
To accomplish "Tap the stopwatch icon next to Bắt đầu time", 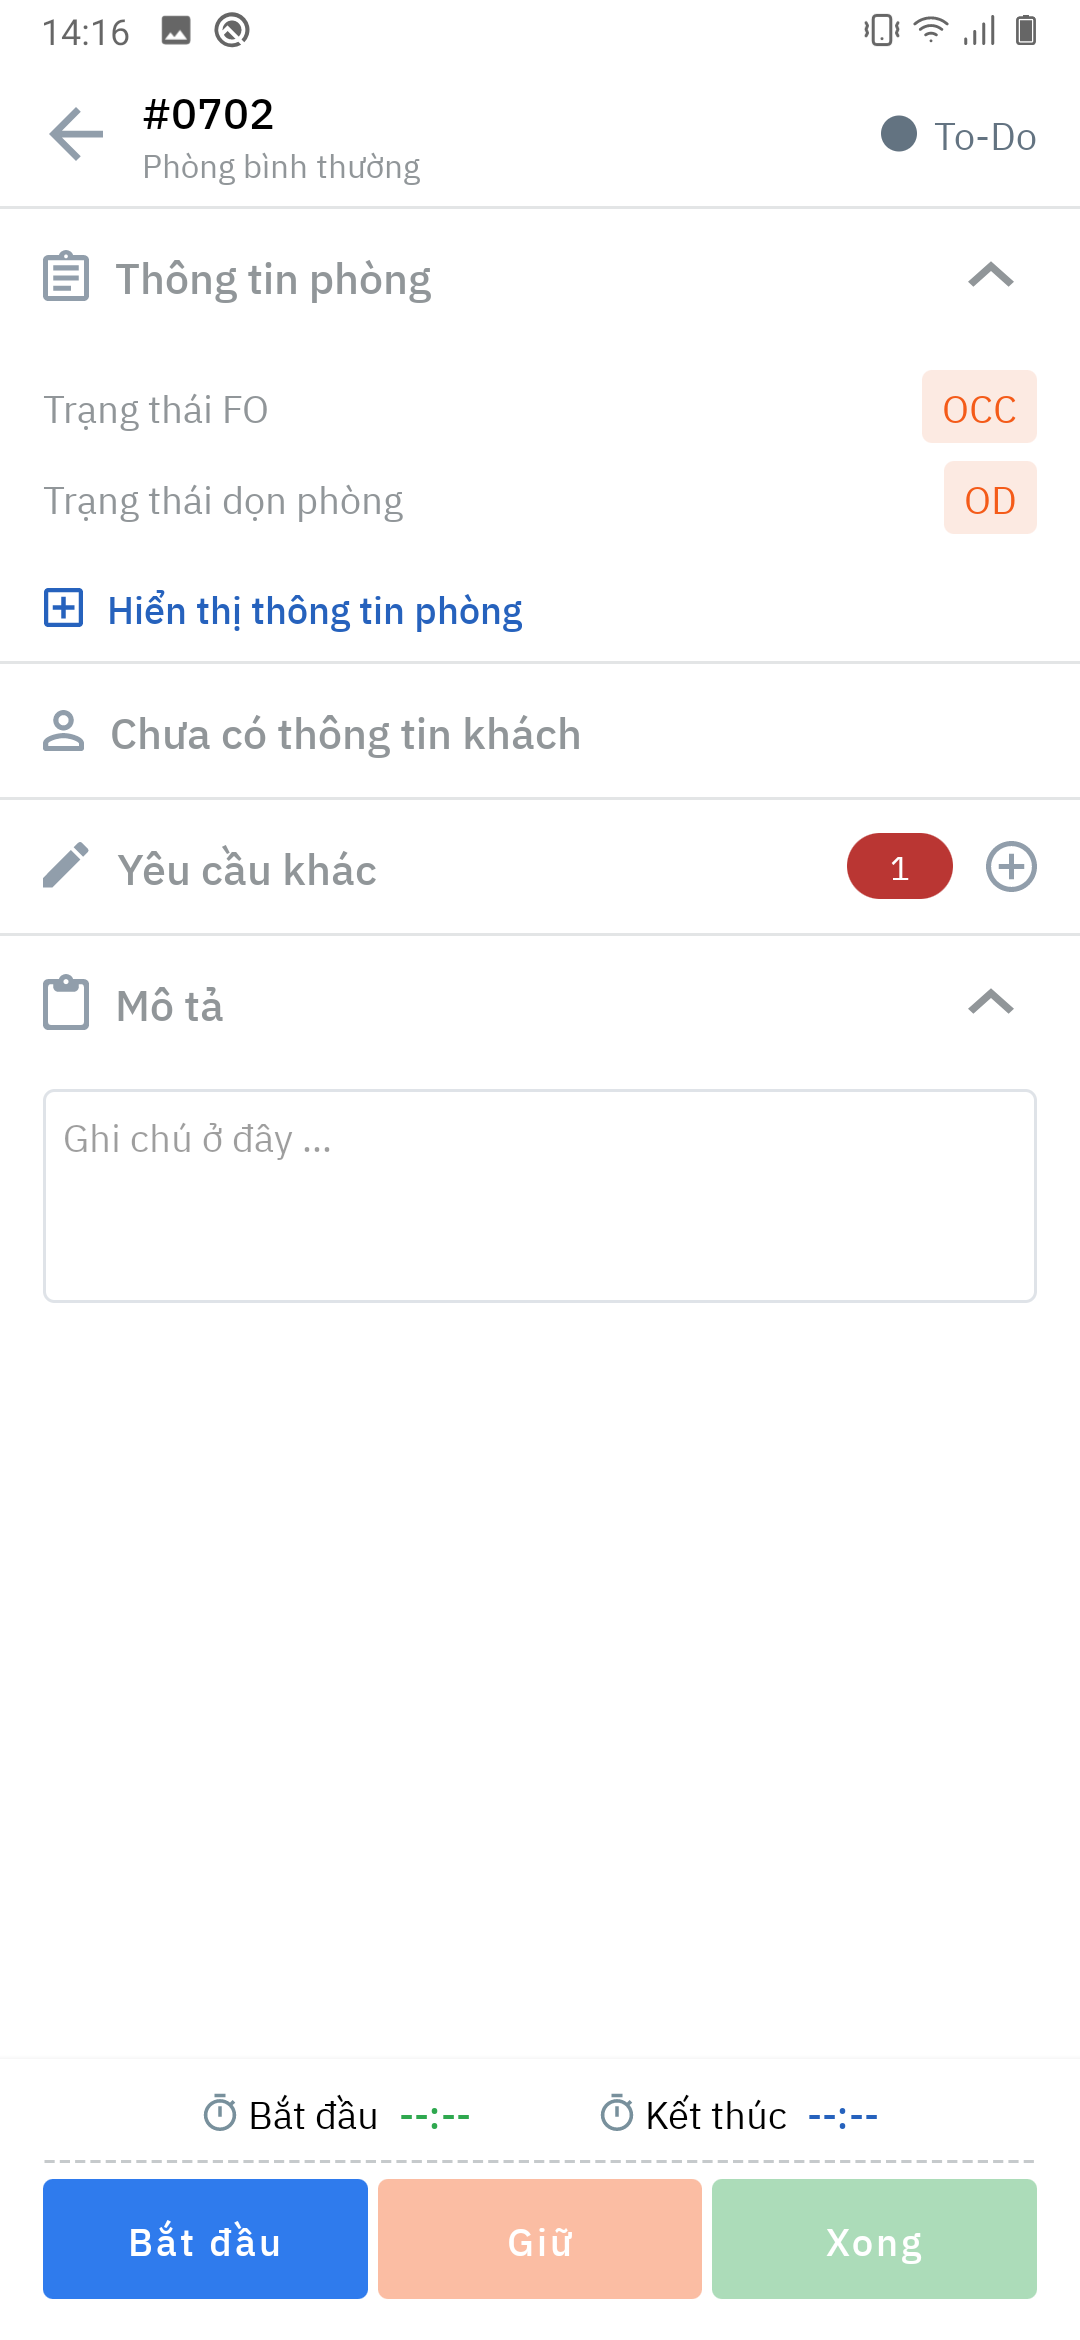I will click(219, 2113).
